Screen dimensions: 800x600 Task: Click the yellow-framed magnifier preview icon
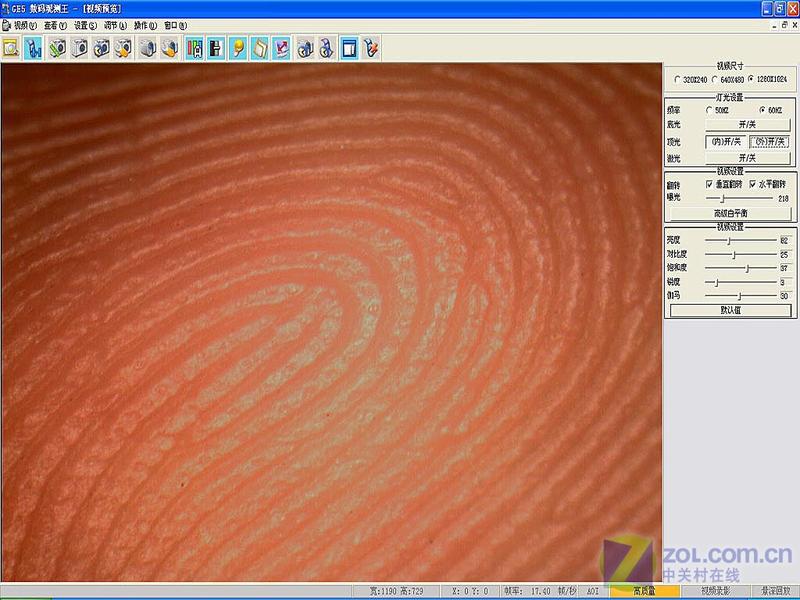(x=11, y=48)
